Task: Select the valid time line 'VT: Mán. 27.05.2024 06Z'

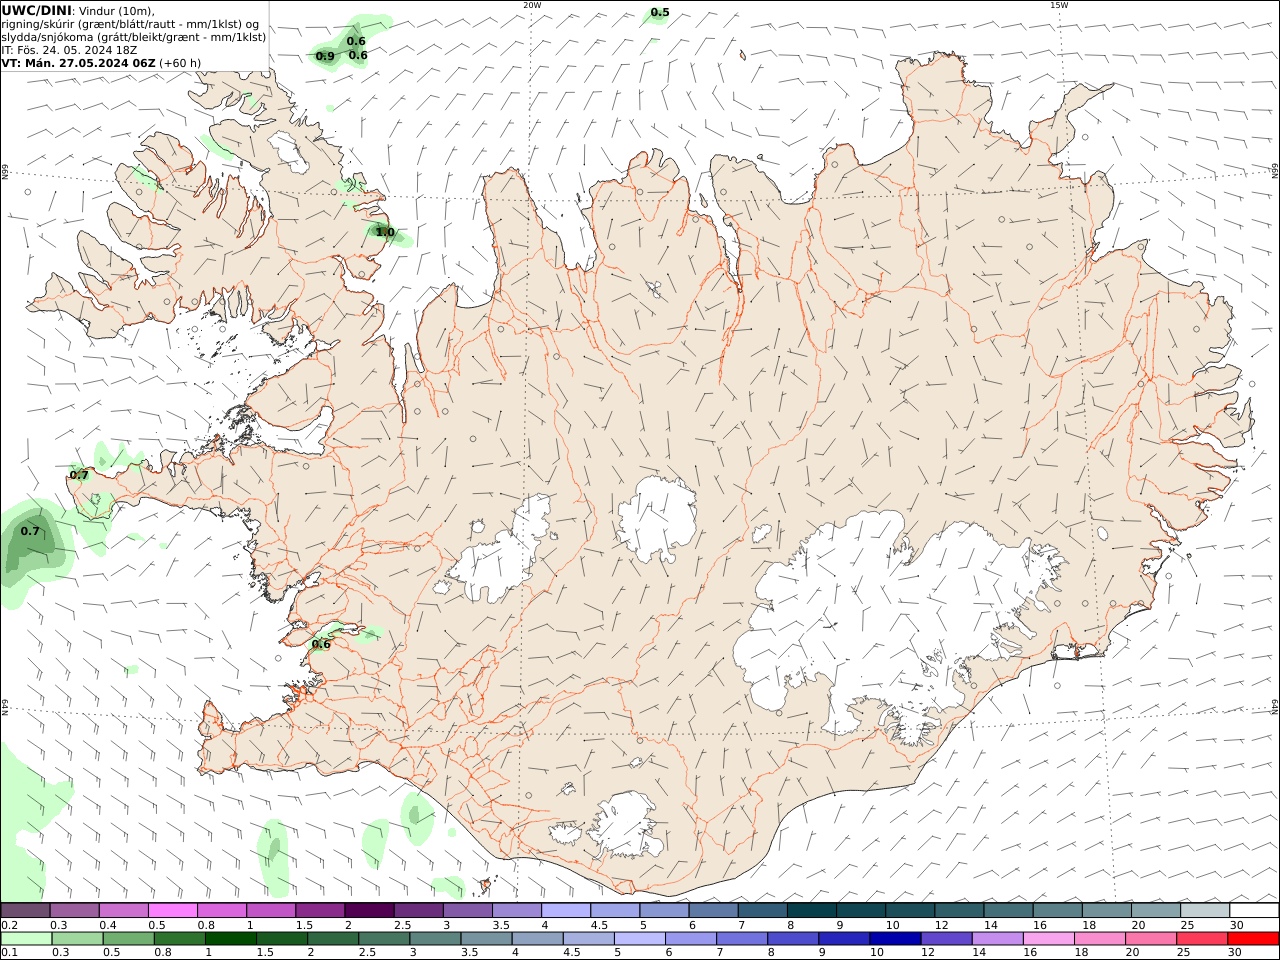Action: pyautogui.click(x=78, y=63)
